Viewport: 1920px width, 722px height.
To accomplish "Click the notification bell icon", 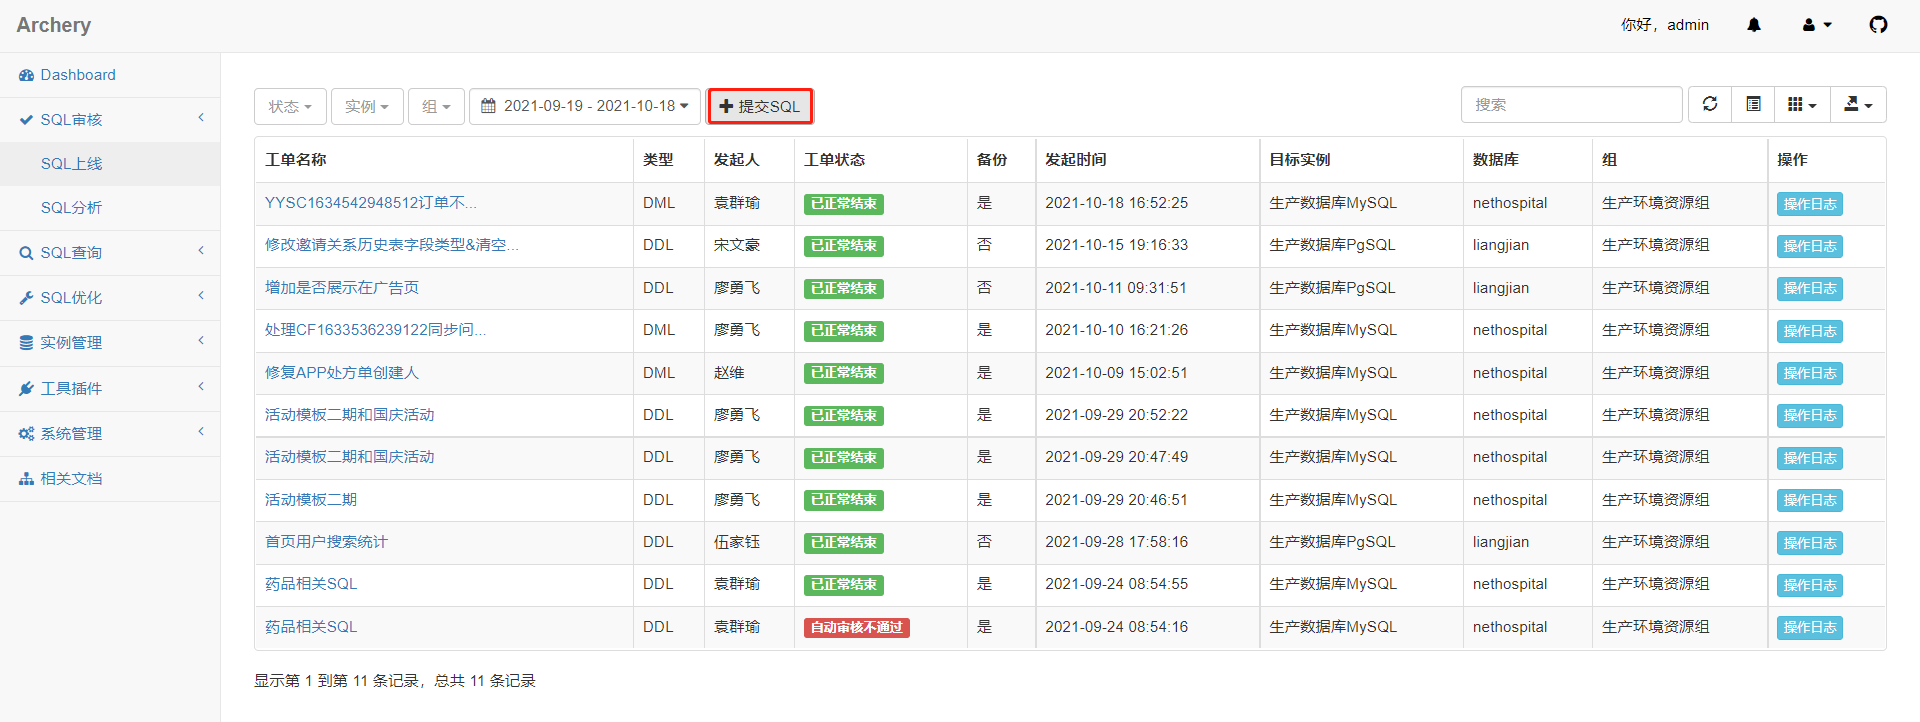I will pos(1753,25).
